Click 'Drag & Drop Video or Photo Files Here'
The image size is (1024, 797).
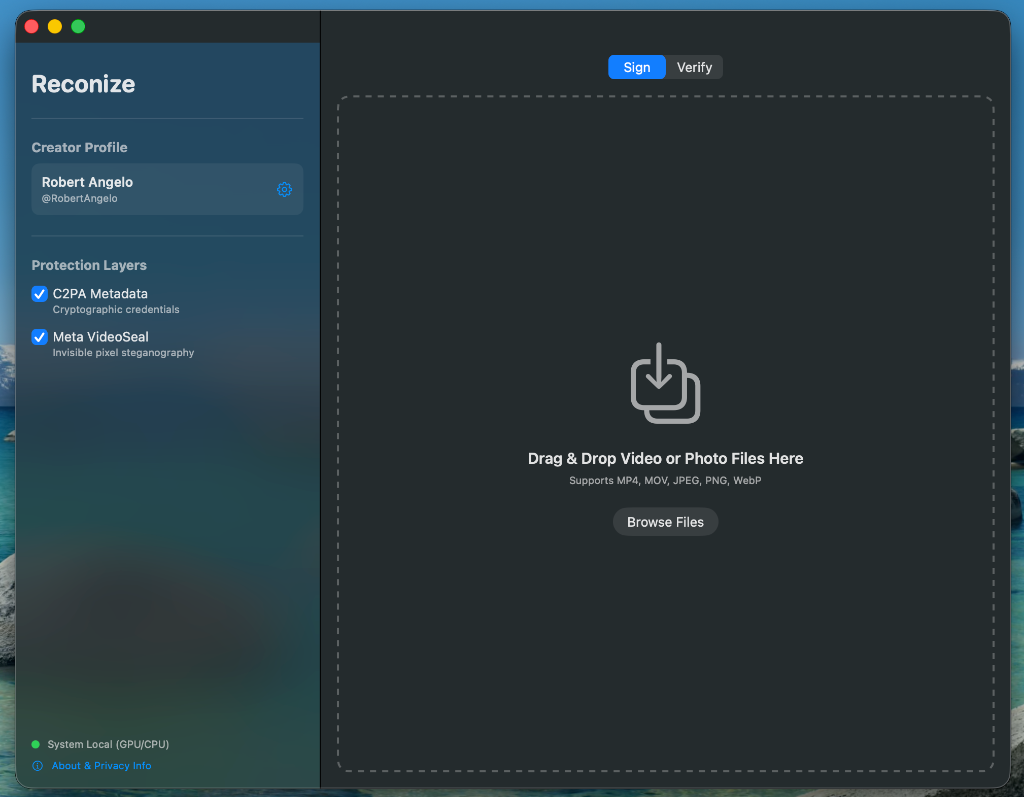(665, 459)
